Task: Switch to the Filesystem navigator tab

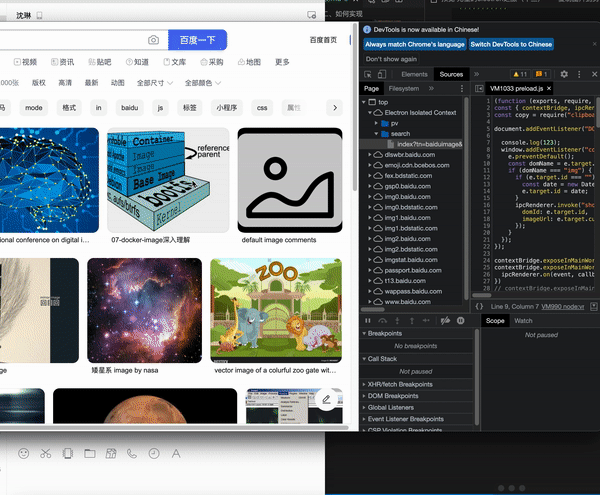Action: click(404, 89)
